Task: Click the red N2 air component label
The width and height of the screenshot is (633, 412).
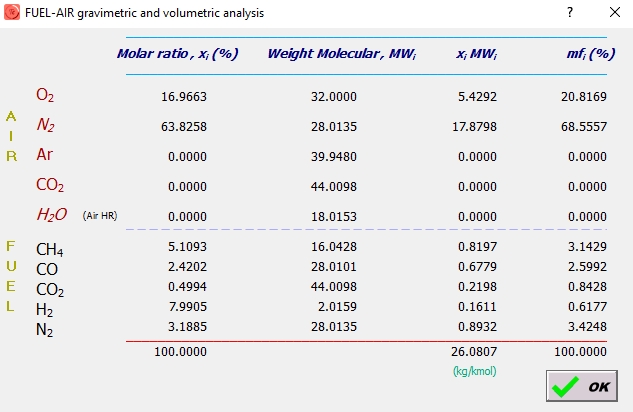Action: coord(45,125)
